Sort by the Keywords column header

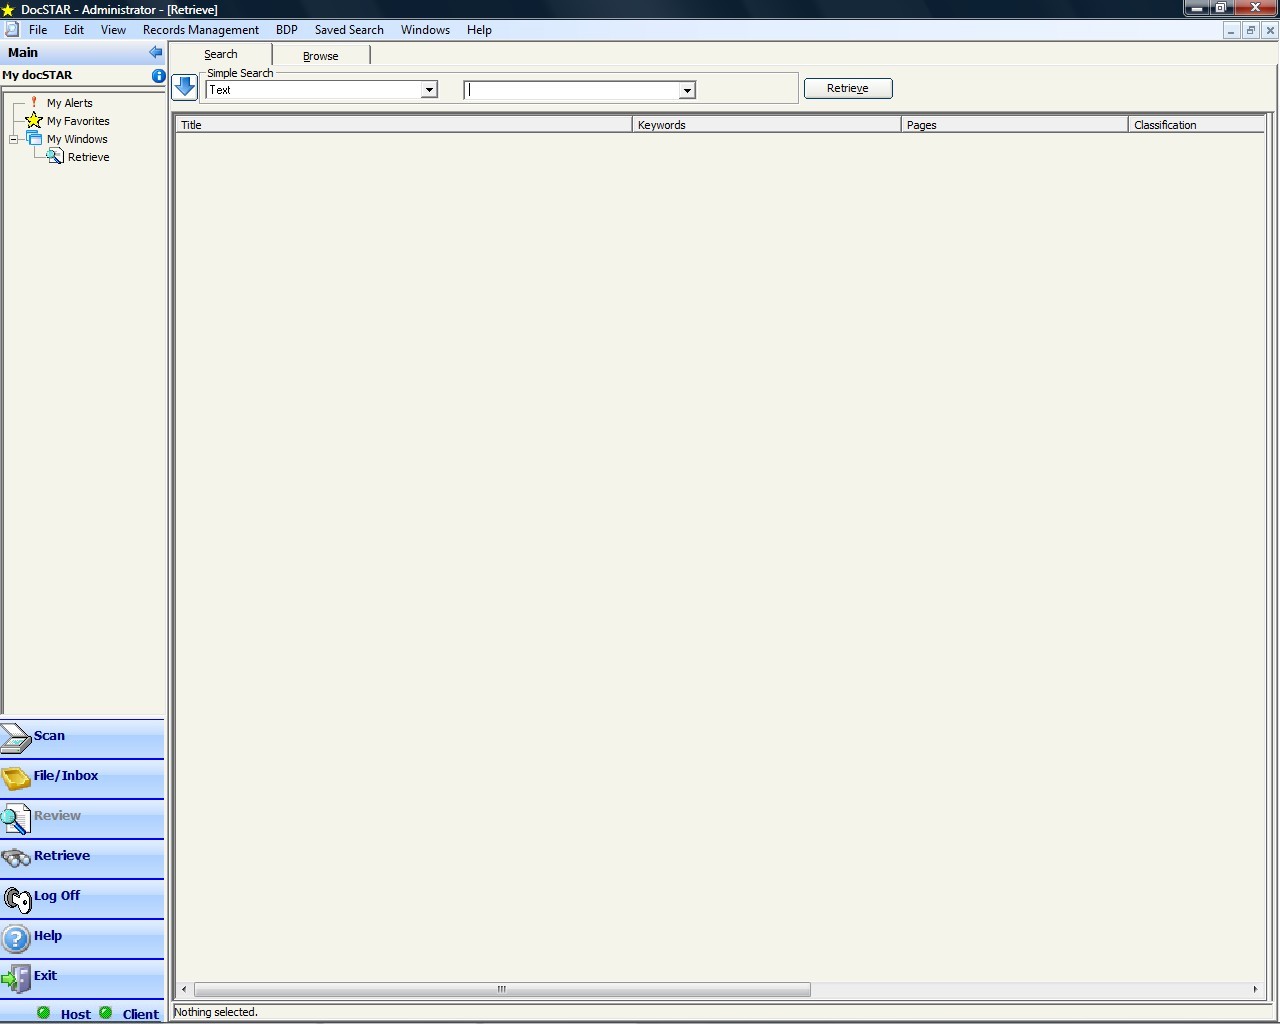(767, 125)
